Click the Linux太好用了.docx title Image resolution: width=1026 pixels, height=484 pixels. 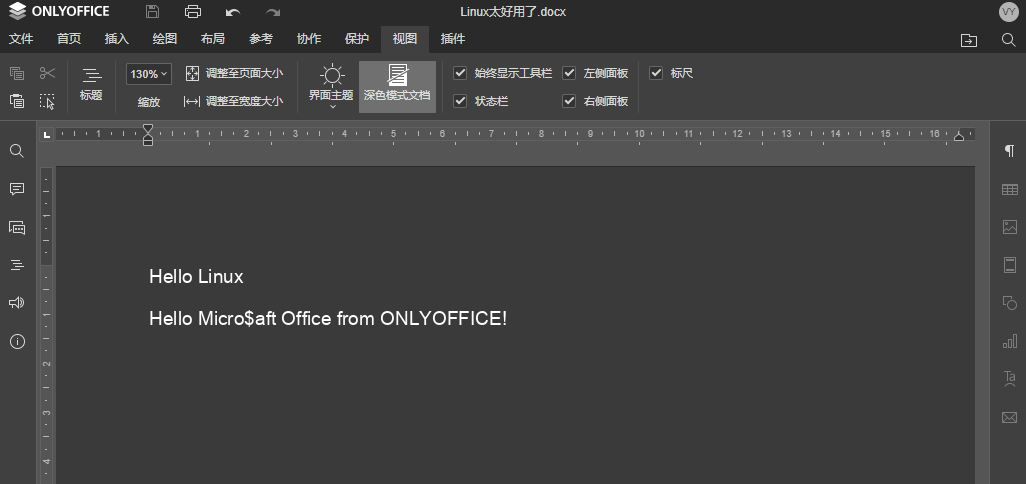coord(513,12)
